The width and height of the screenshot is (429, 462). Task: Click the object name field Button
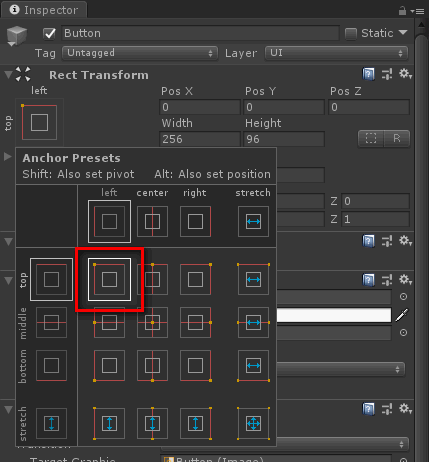click(200, 33)
